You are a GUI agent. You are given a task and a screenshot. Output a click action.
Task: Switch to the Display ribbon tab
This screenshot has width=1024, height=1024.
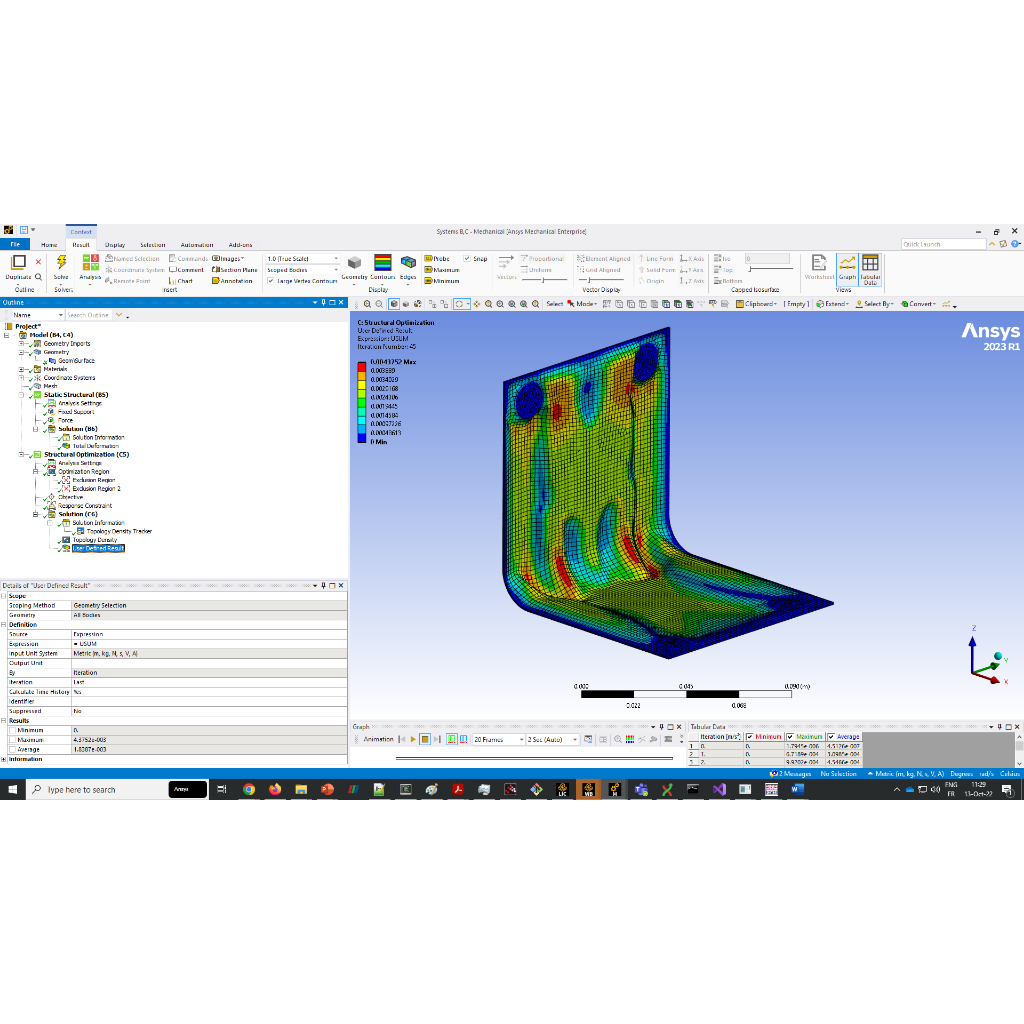pyautogui.click(x=115, y=245)
